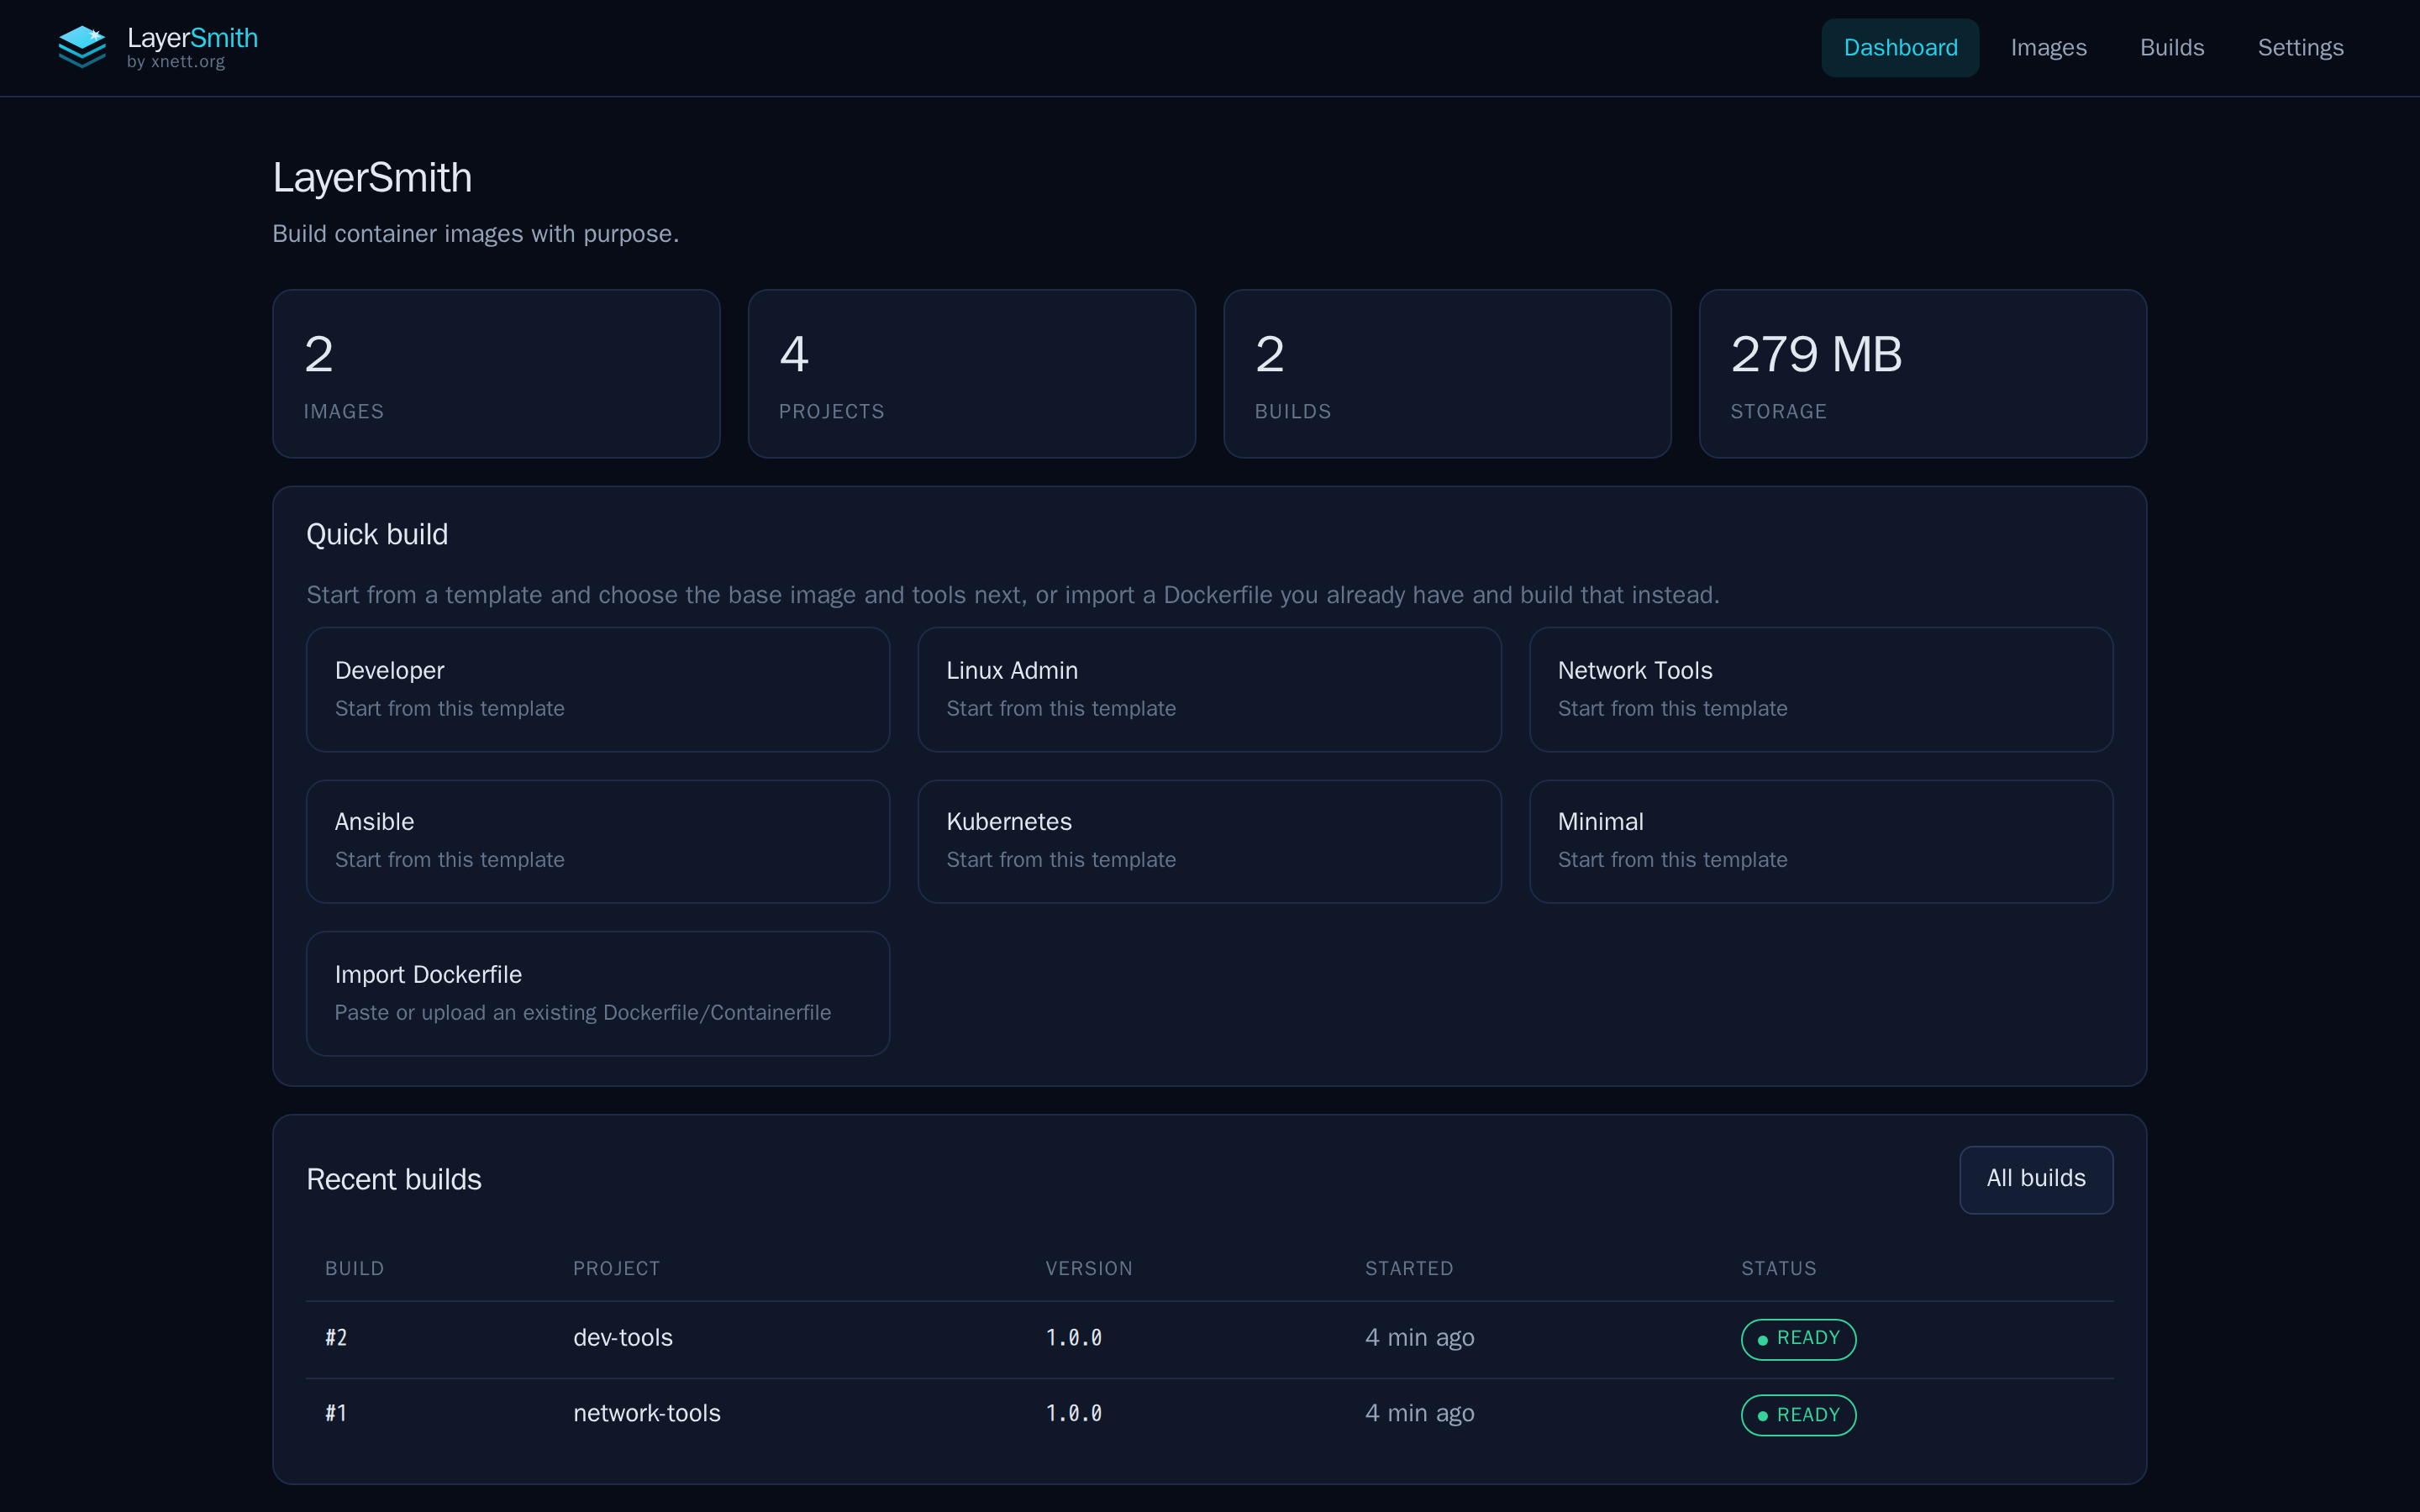Start from the Developer template
Viewport: 2420px width, 1512px height.
coord(598,689)
